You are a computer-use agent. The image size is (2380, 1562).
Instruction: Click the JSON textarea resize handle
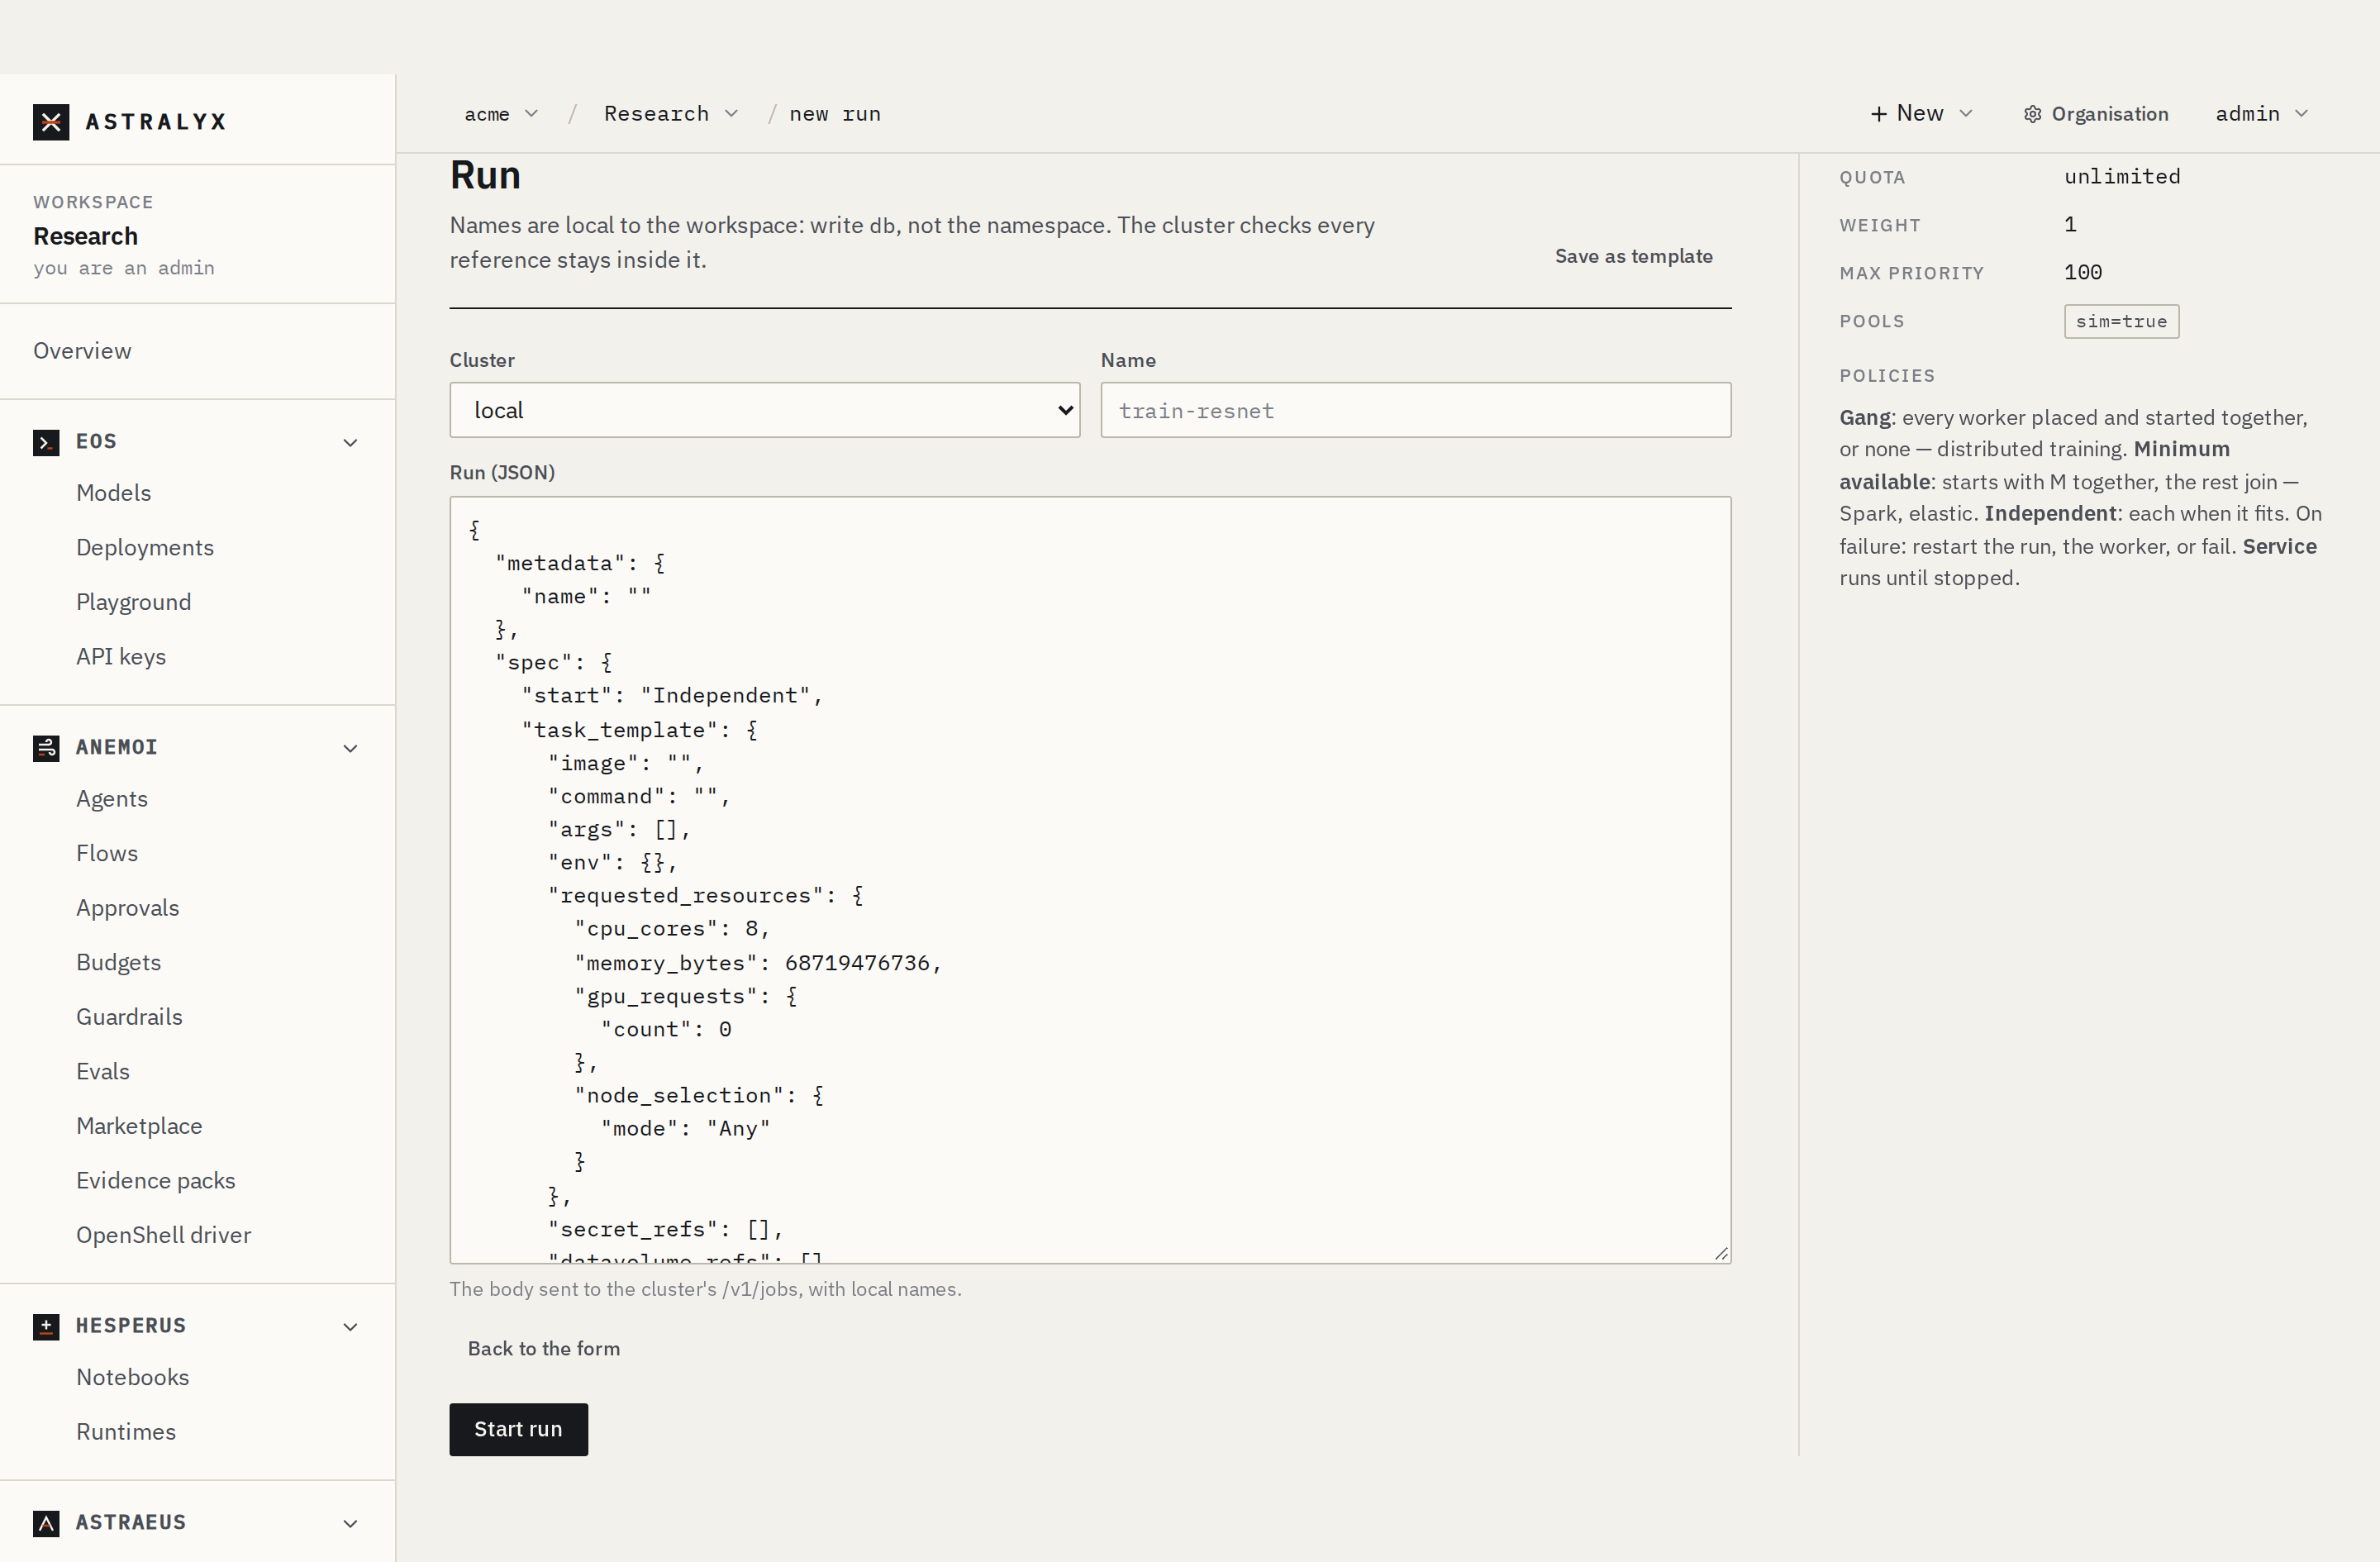[x=1721, y=1253]
